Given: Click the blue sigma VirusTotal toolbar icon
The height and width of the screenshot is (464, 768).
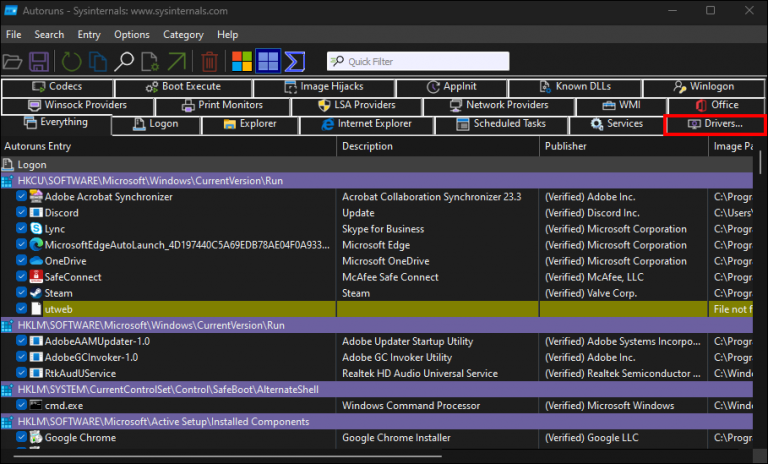Looking at the screenshot, I should [x=294, y=61].
